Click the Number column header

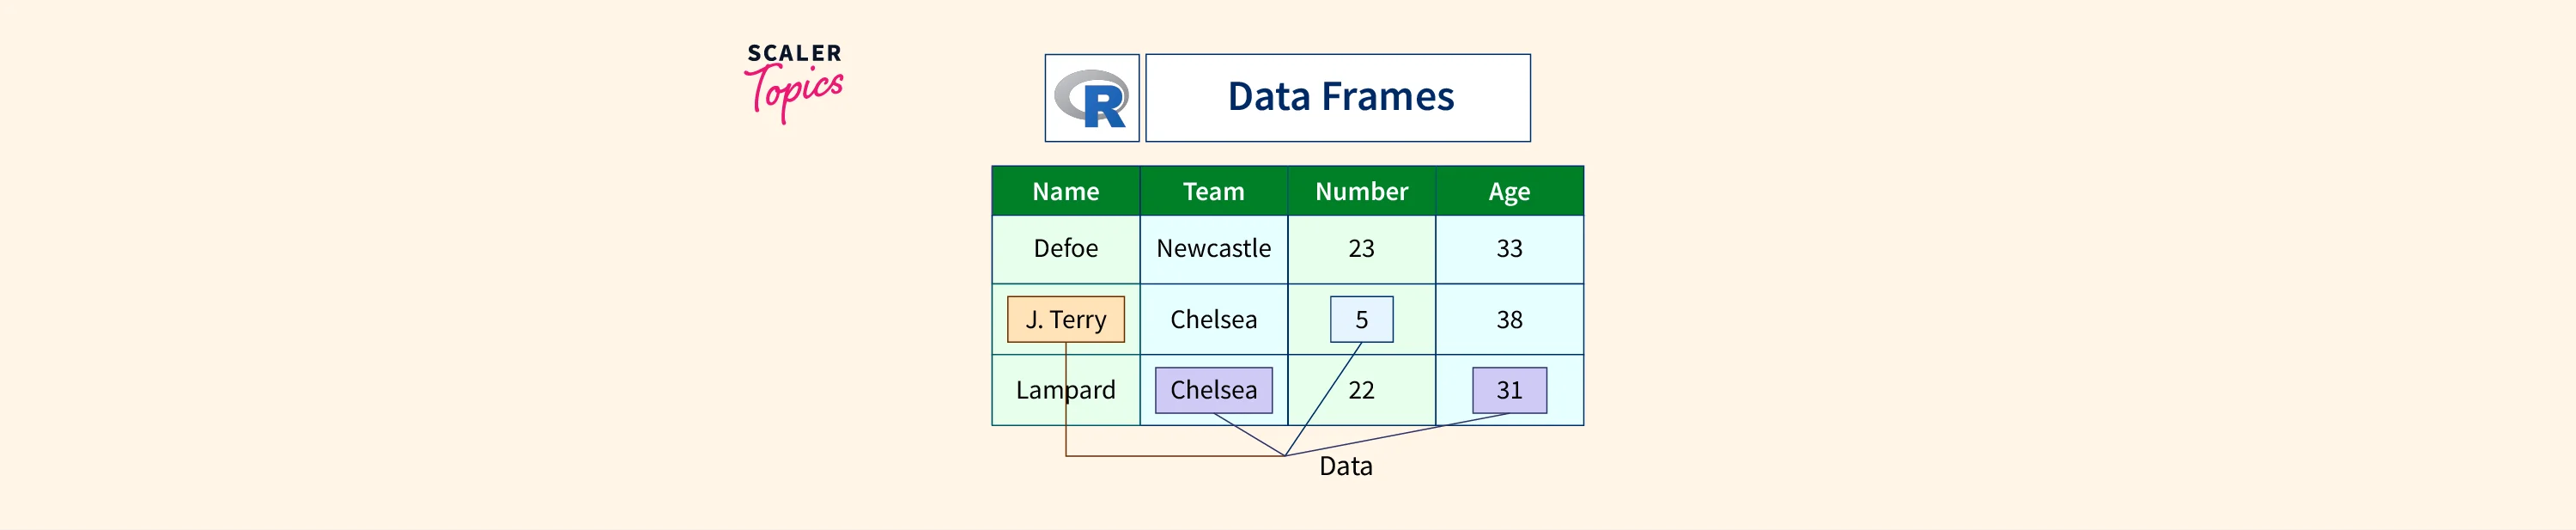1361,191
